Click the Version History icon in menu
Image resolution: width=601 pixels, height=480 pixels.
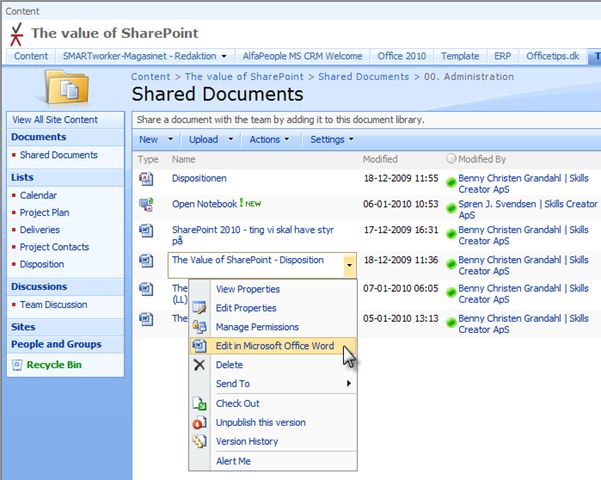199,441
